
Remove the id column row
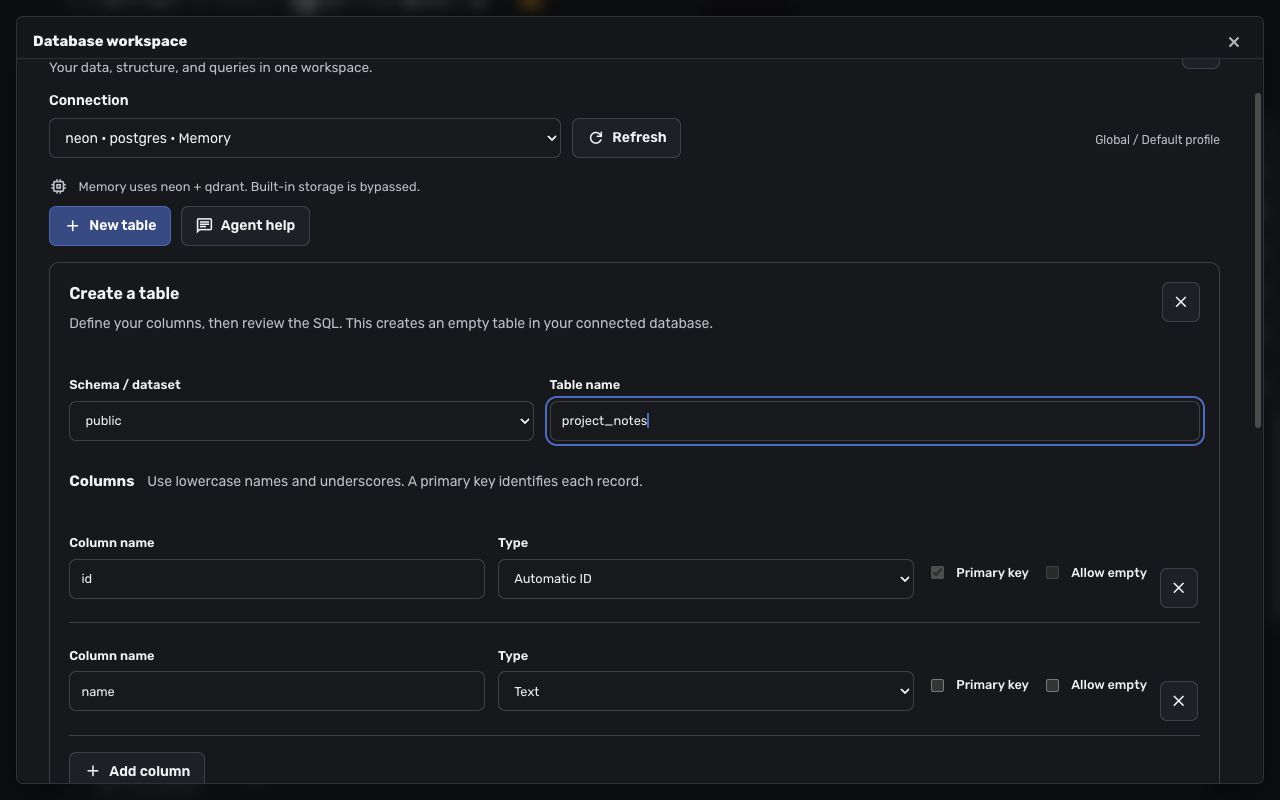pyautogui.click(x=1178, y=588)
